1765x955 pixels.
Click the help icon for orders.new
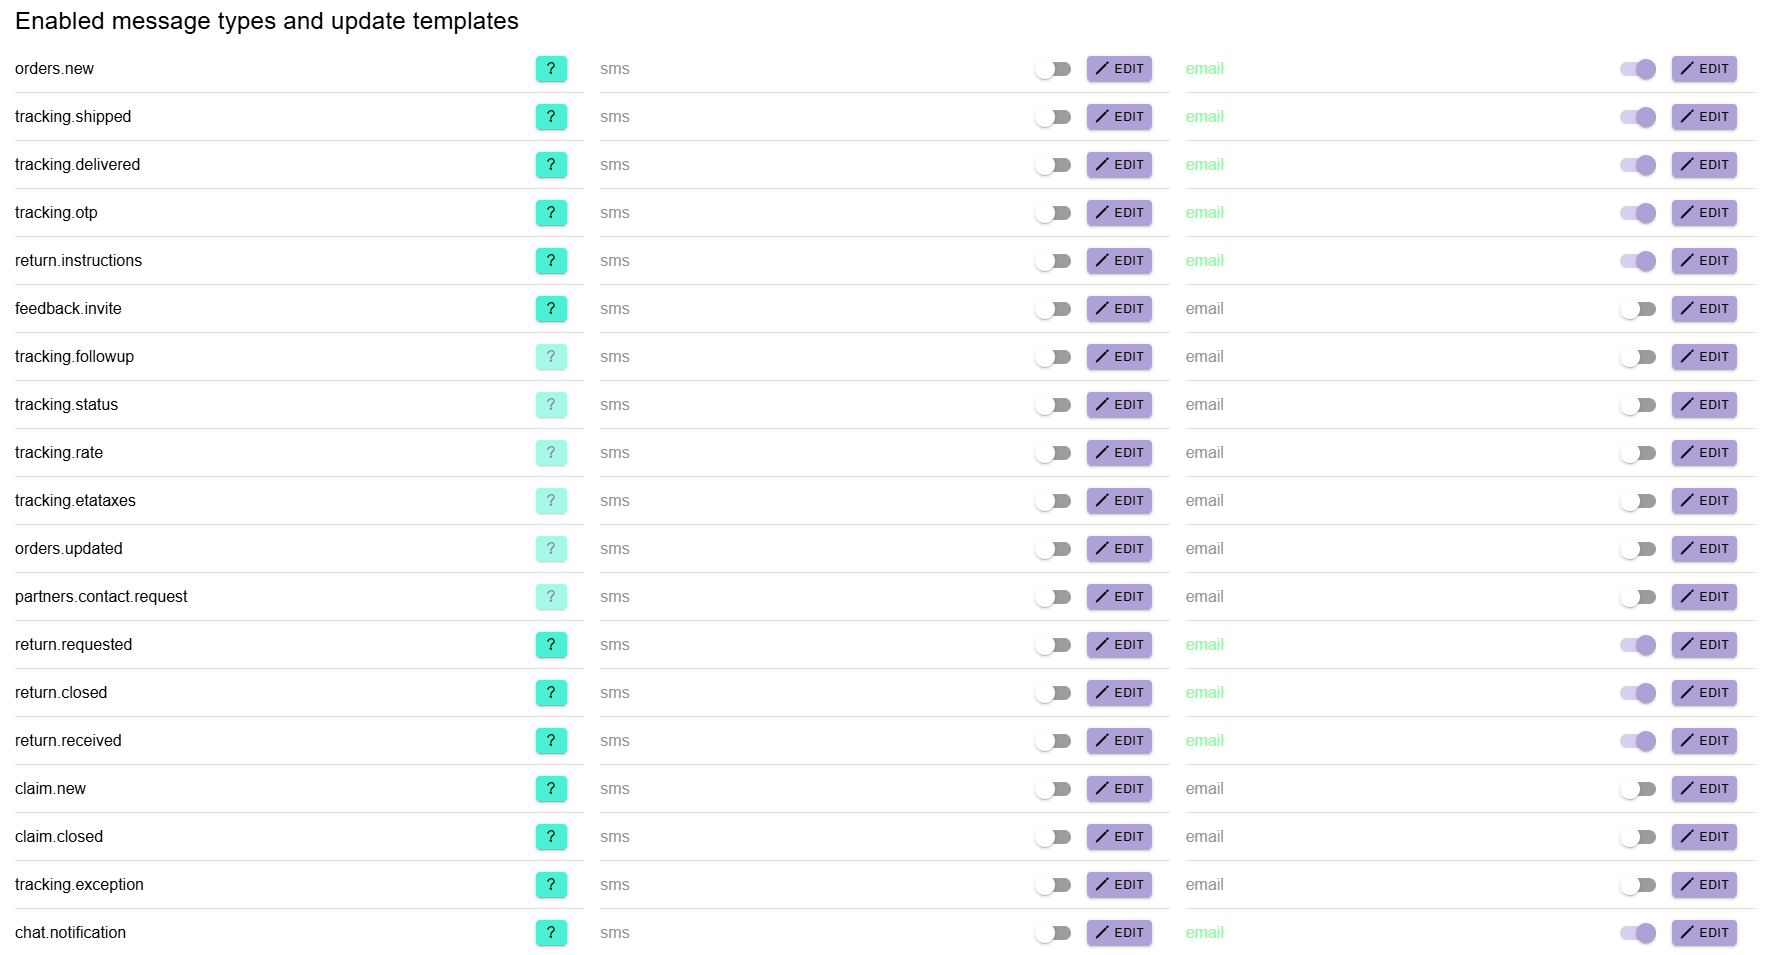click(x=551, y=69)
